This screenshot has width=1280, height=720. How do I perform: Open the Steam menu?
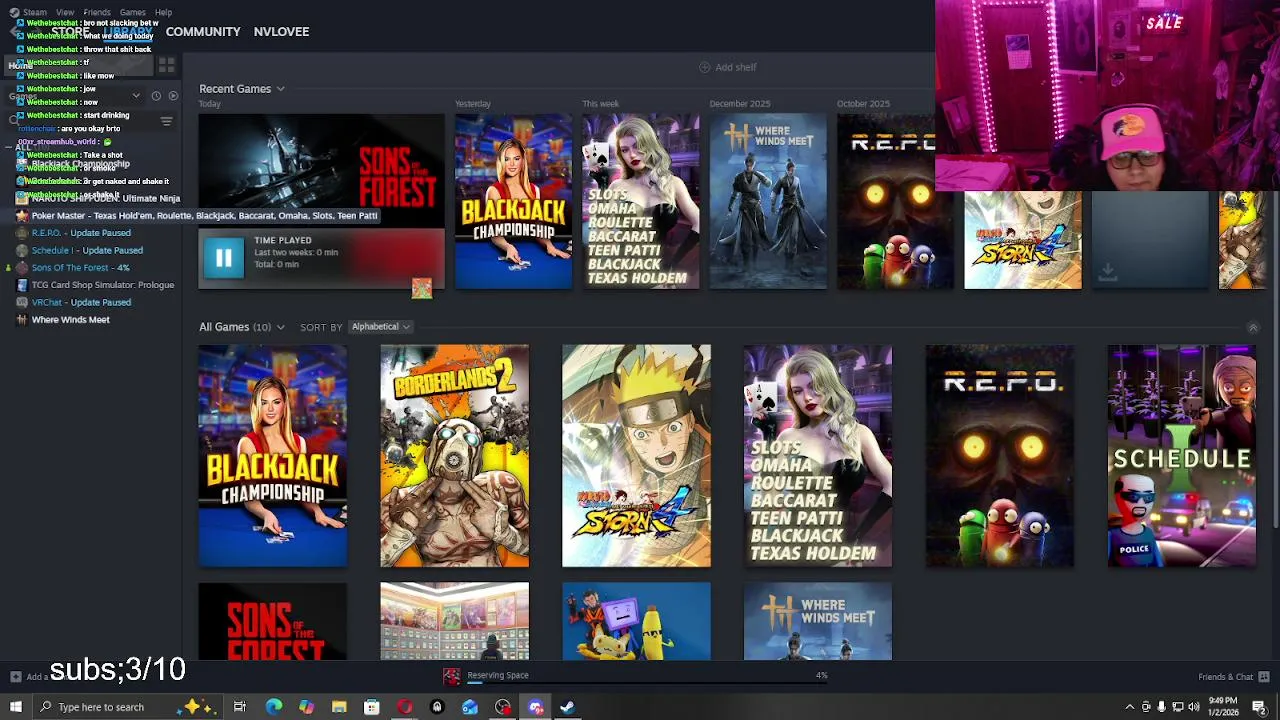tap(35, 12)
